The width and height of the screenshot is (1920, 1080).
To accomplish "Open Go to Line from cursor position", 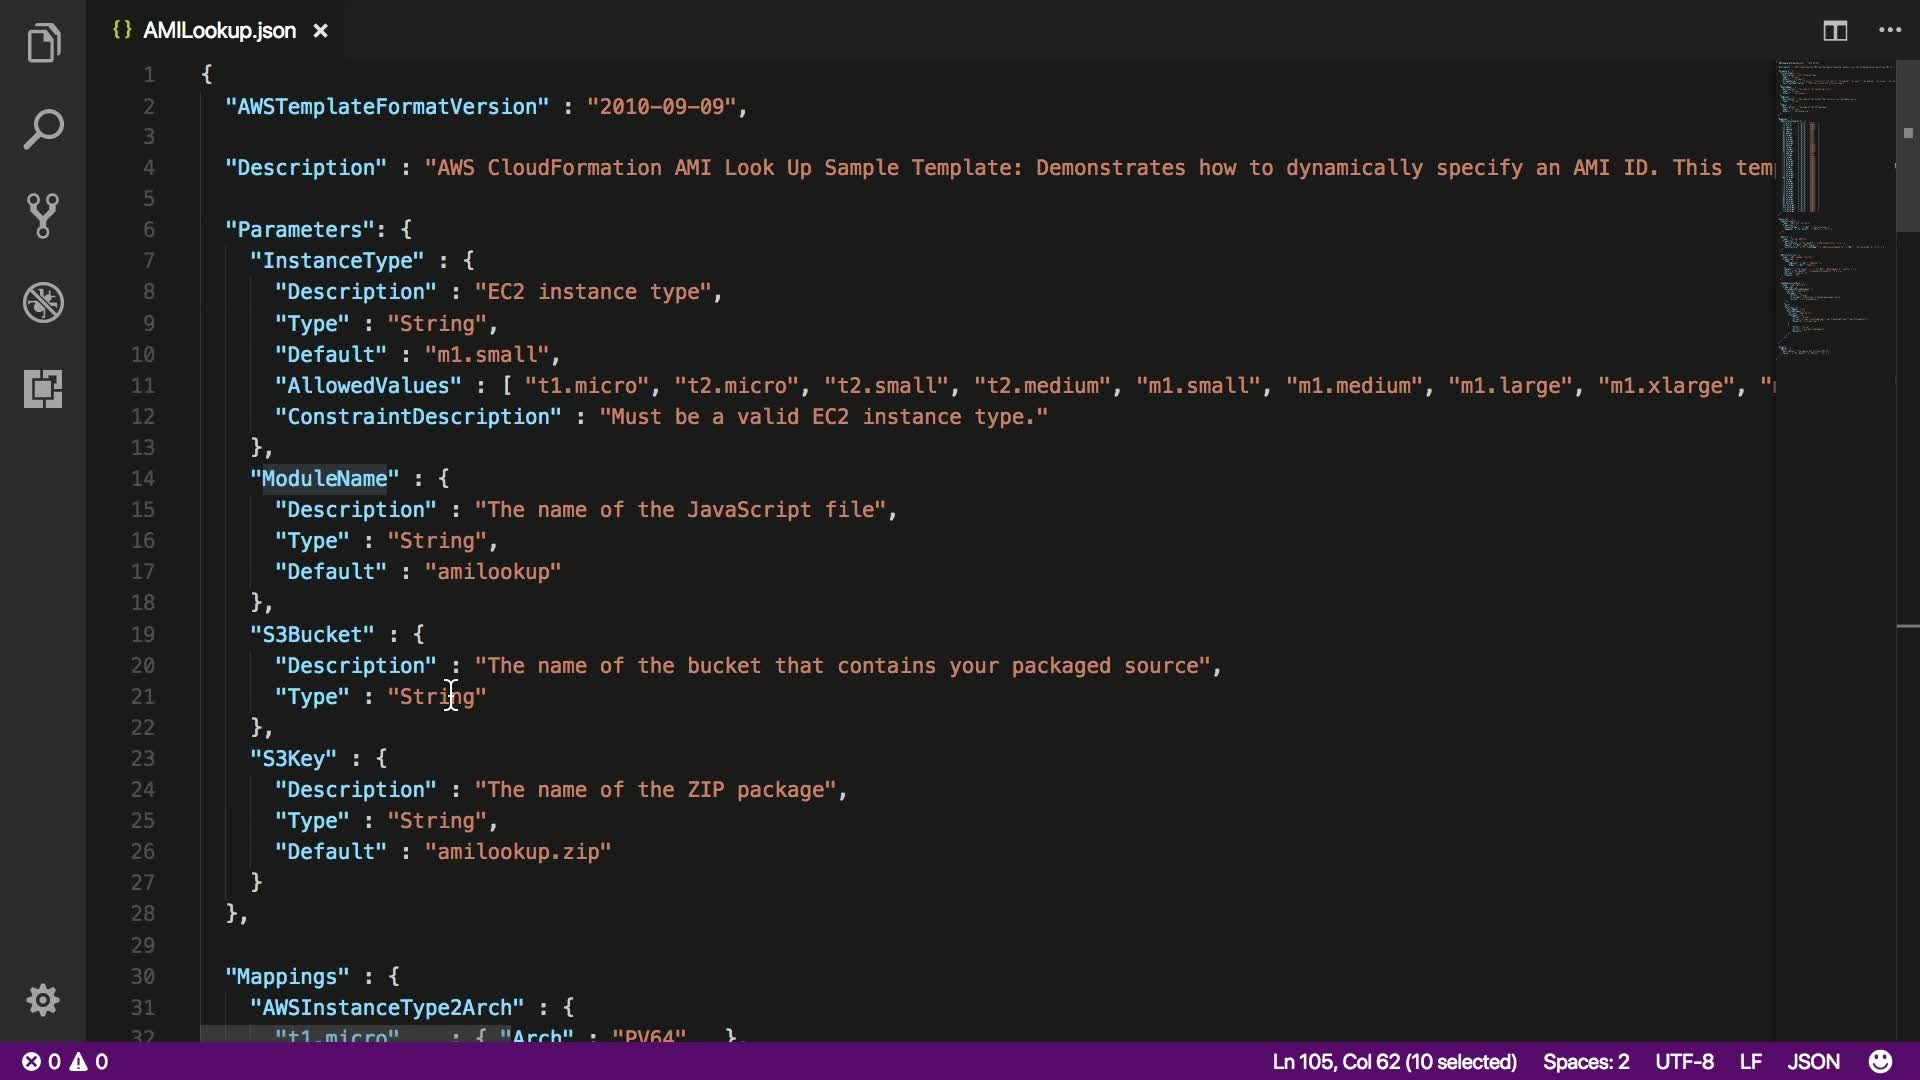I will 1394,1061.
